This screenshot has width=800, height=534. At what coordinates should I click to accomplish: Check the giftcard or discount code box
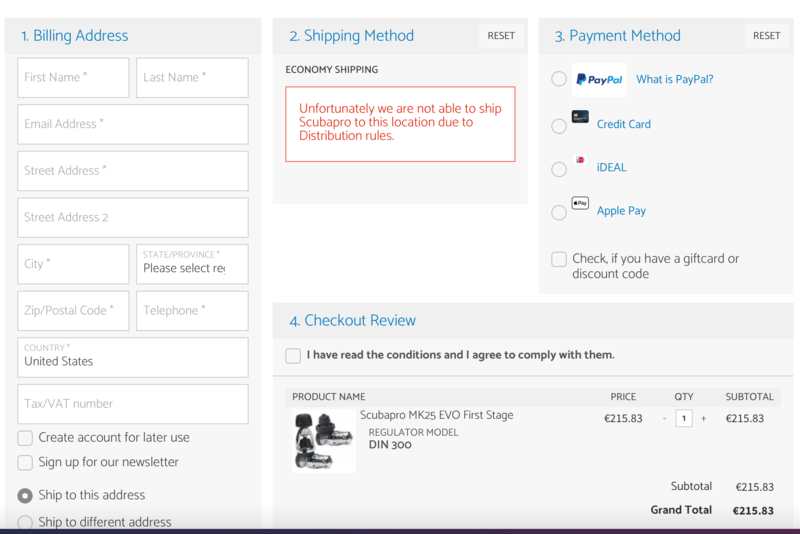[x=559, y=259]
